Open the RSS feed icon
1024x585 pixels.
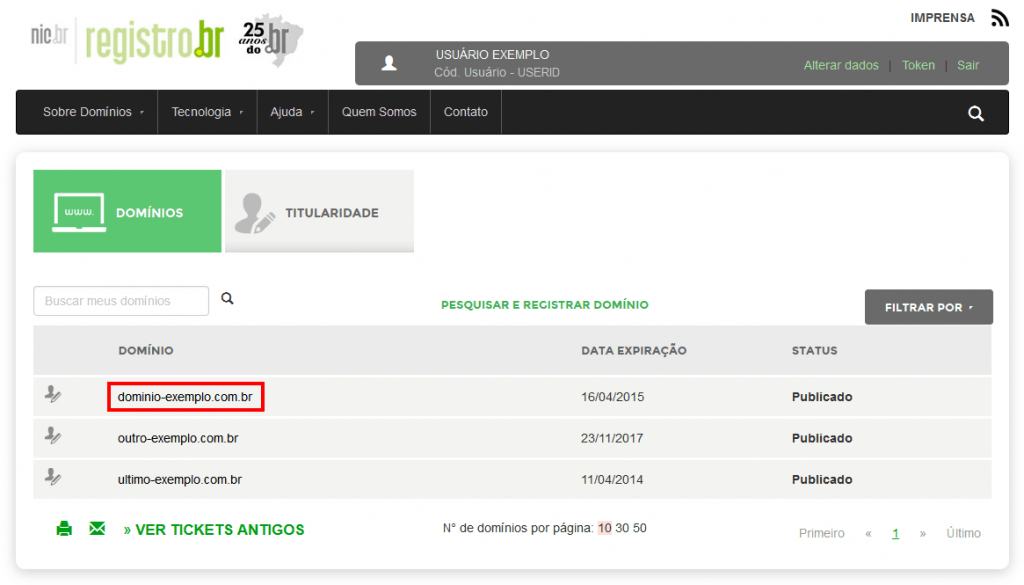999,18
